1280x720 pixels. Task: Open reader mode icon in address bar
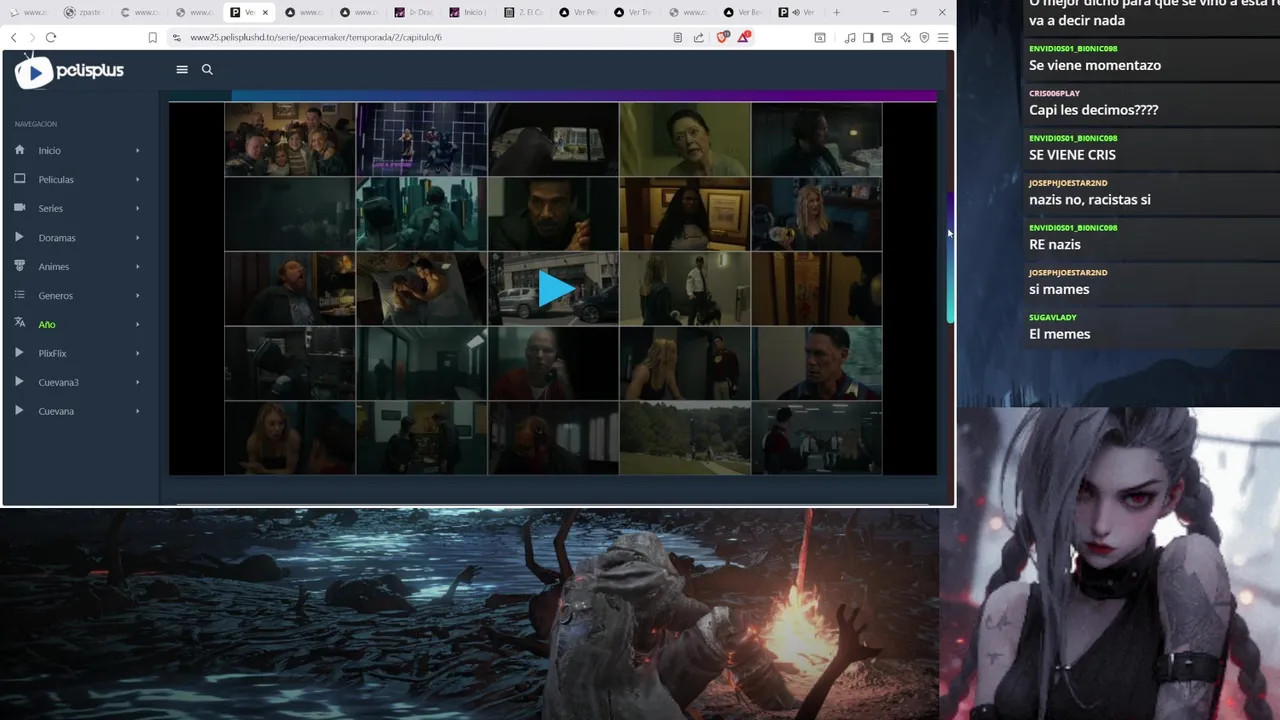pos(678,37)
